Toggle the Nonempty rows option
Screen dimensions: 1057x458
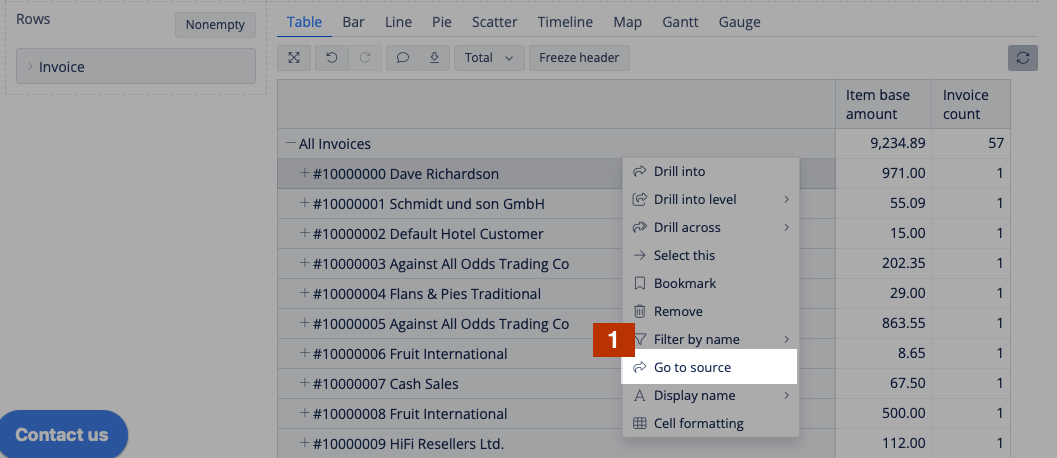click(x=215, y=25)
